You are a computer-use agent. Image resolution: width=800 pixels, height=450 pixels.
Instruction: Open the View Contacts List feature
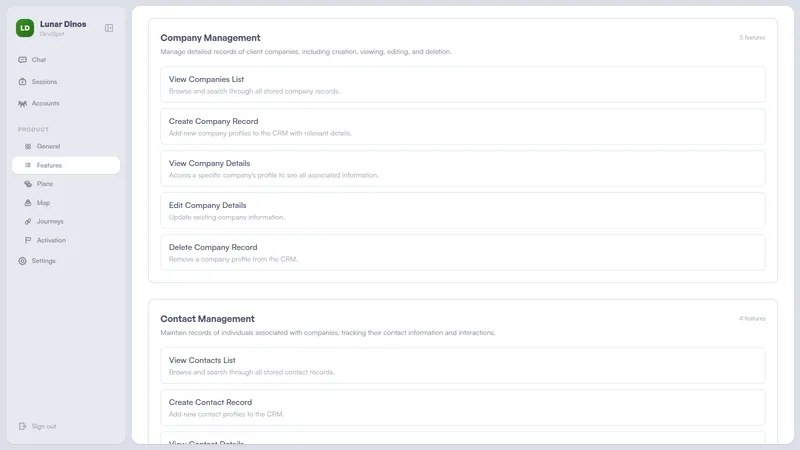click(463, 366)
